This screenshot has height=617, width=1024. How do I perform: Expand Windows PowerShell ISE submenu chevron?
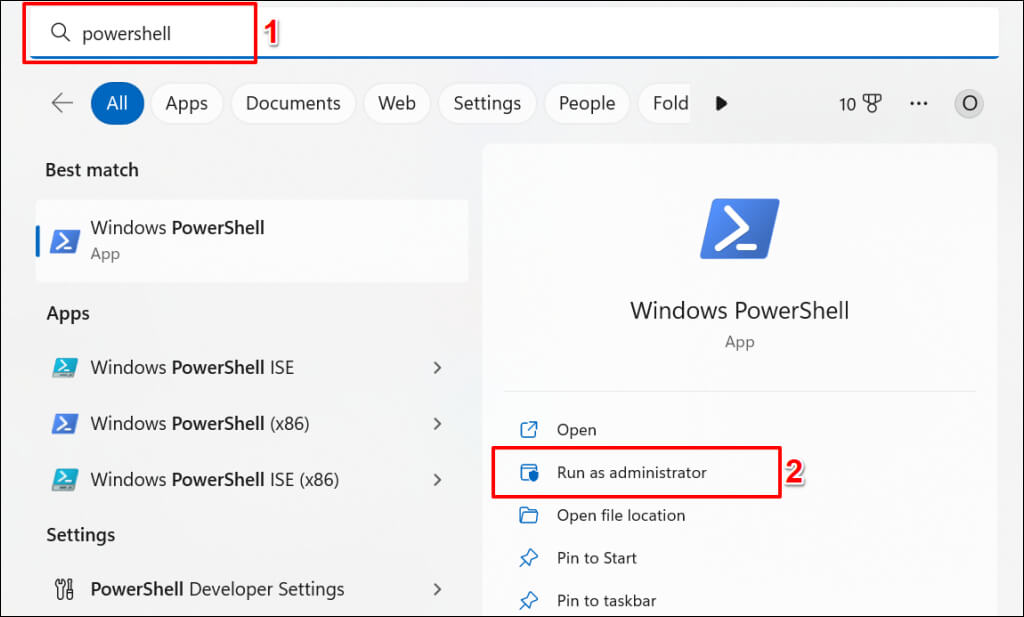437,367
